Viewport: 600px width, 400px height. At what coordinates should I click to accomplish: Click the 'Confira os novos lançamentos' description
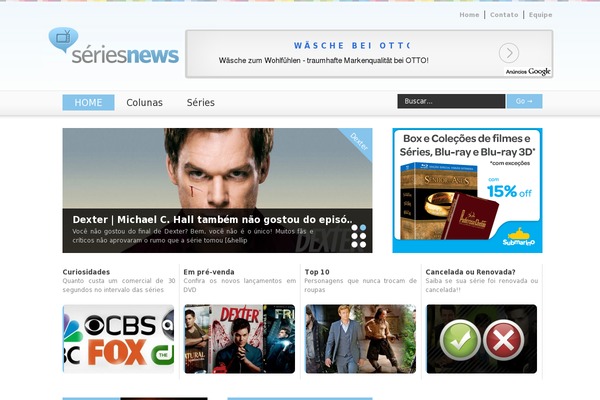click(x=240, y=285)
